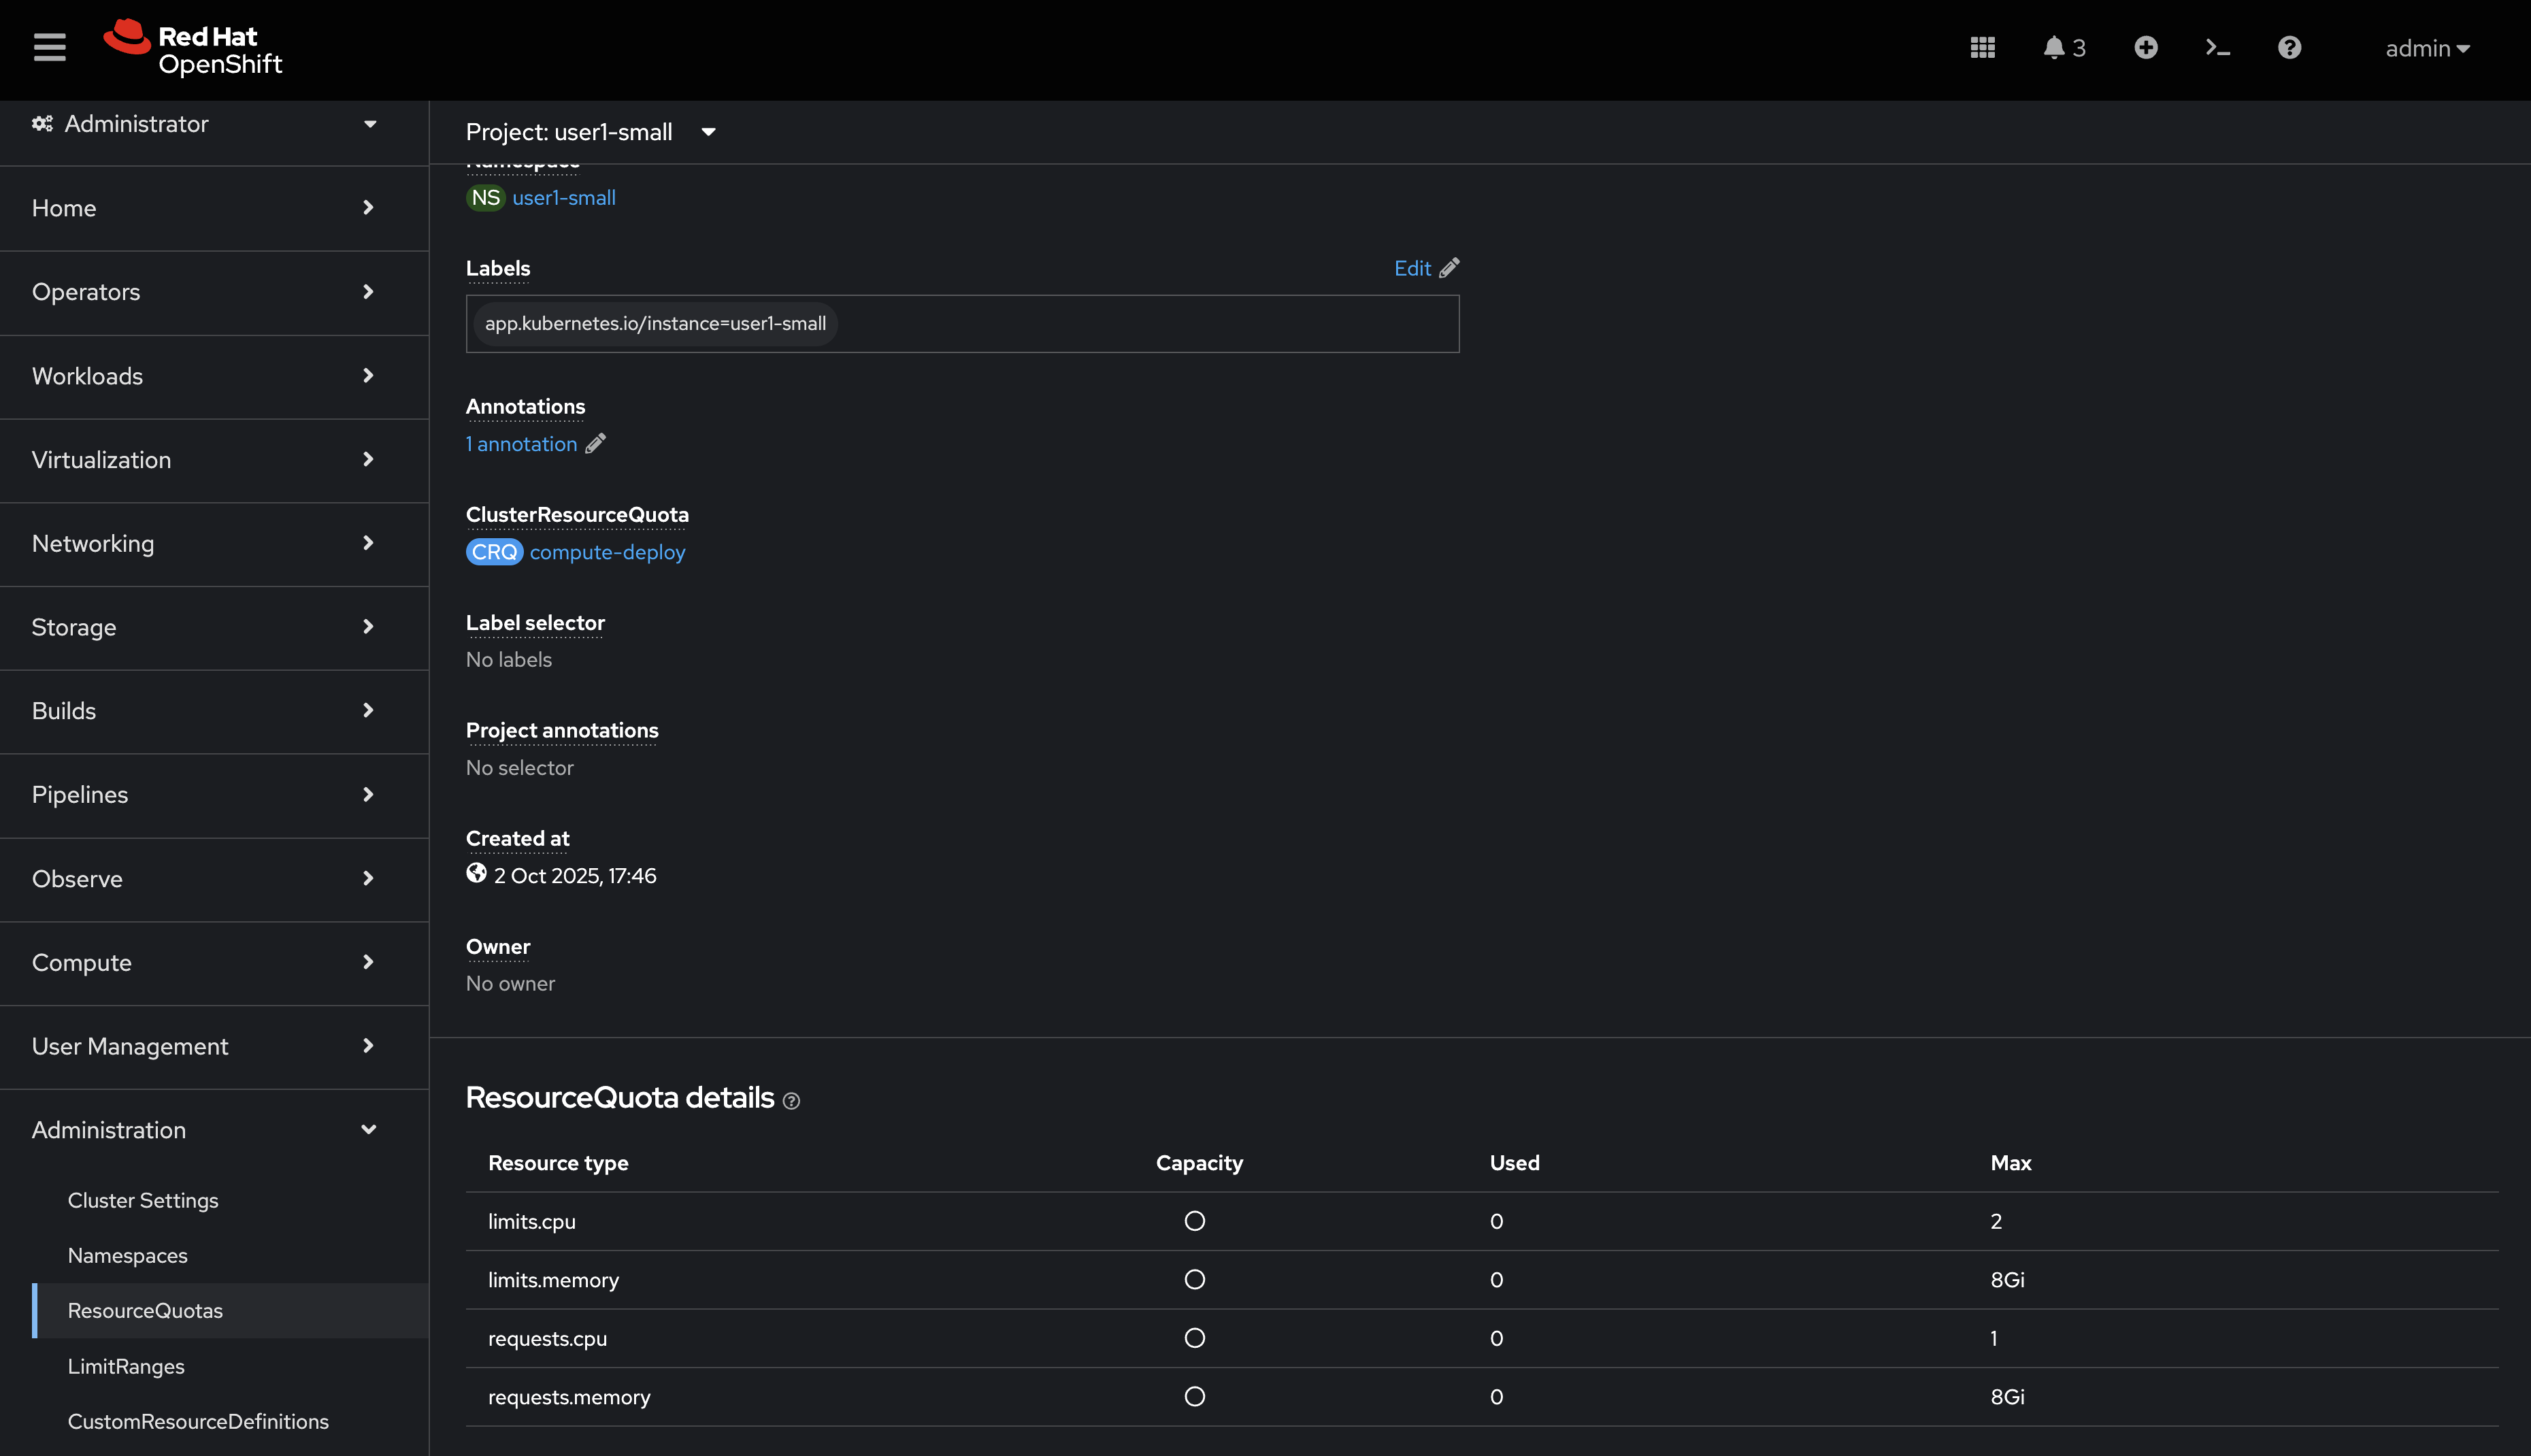Viewport: 2531px width, 1456px height.
Task: Open the notifications bell showing 3 alerts
Action: pyautogui.click(x=2056, y=47)
